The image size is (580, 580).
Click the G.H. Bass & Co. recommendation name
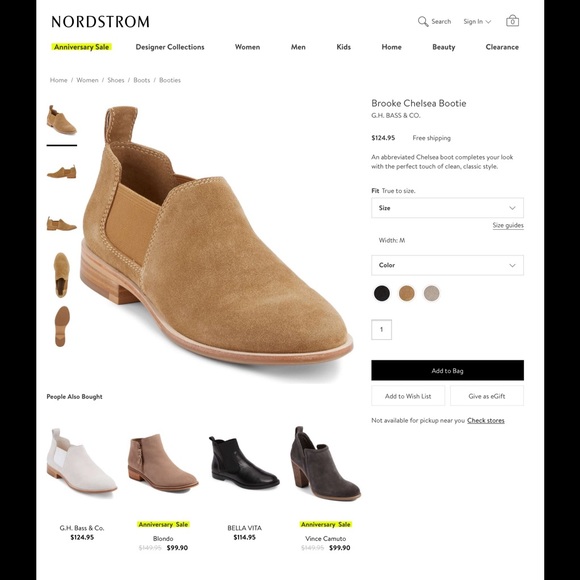(82, 528)
